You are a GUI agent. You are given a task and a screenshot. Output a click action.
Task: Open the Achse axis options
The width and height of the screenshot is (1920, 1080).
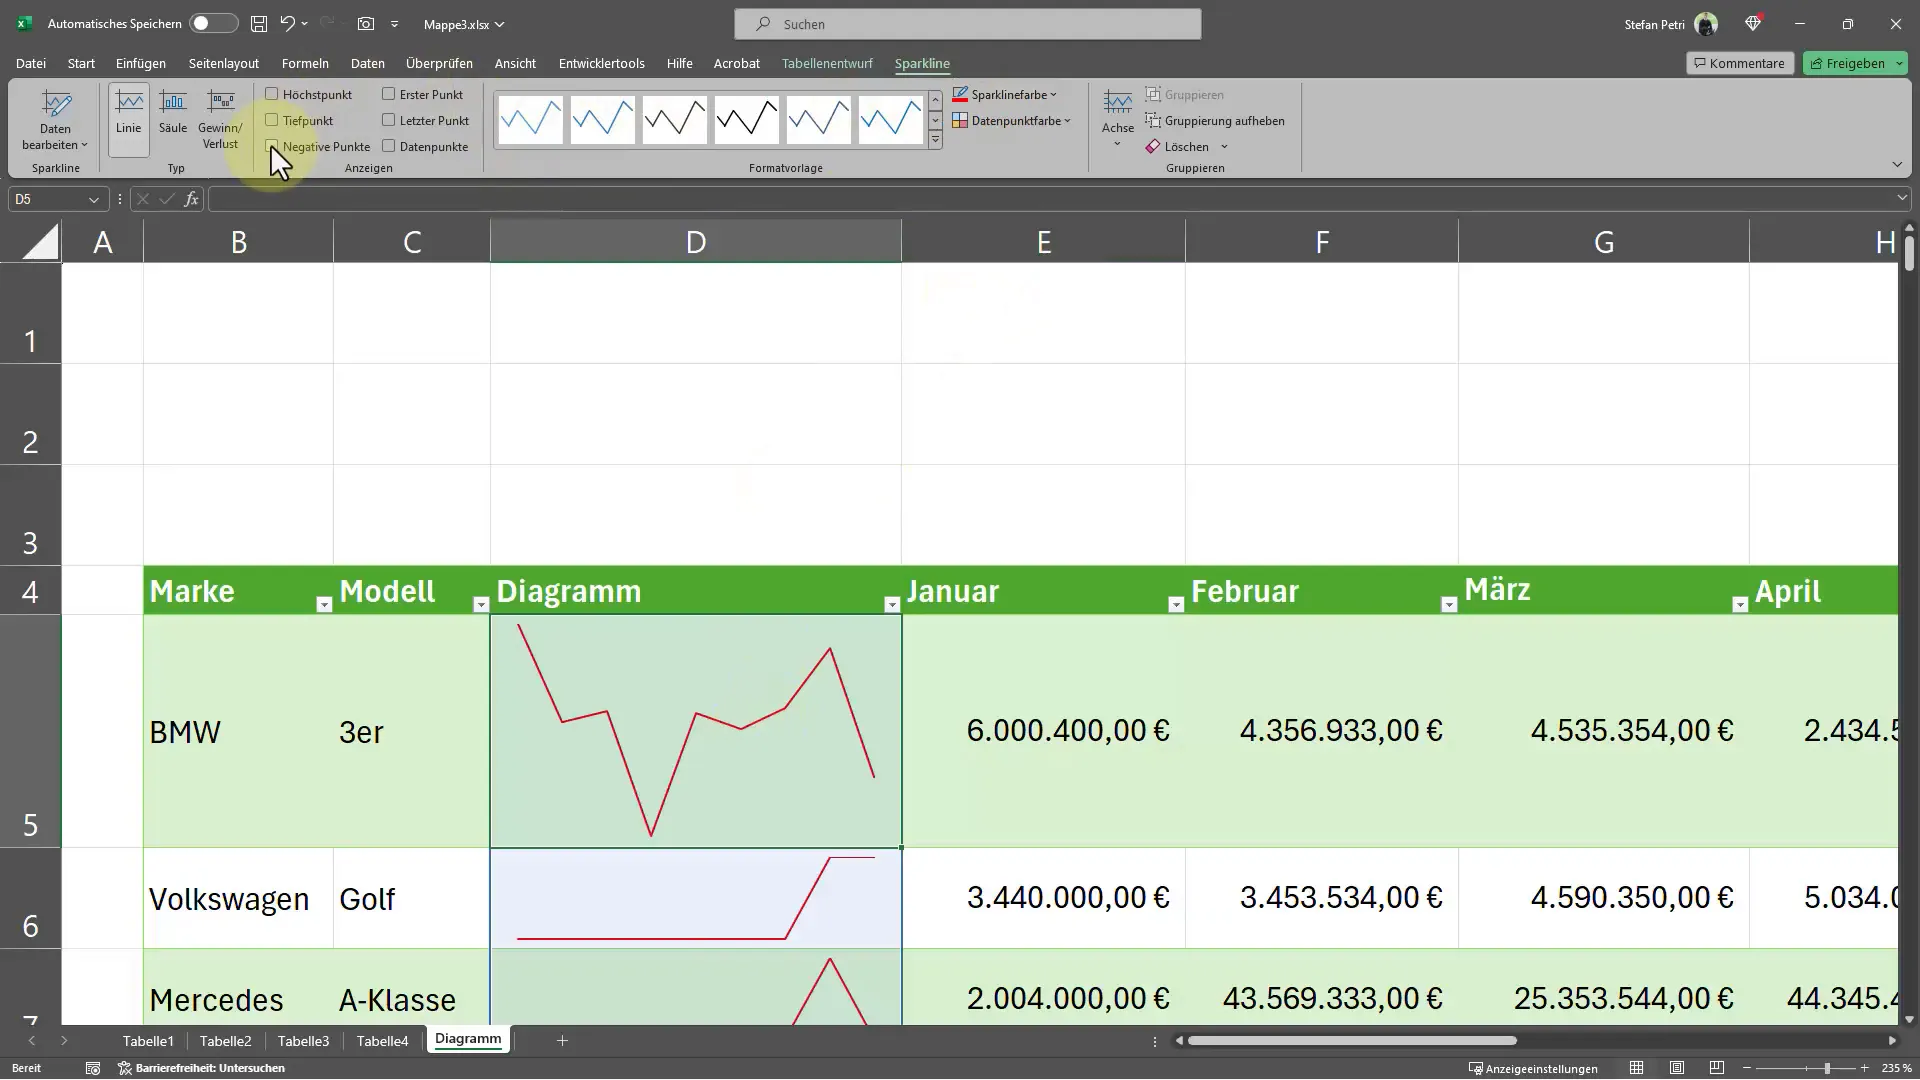[x=1118, y=120]
